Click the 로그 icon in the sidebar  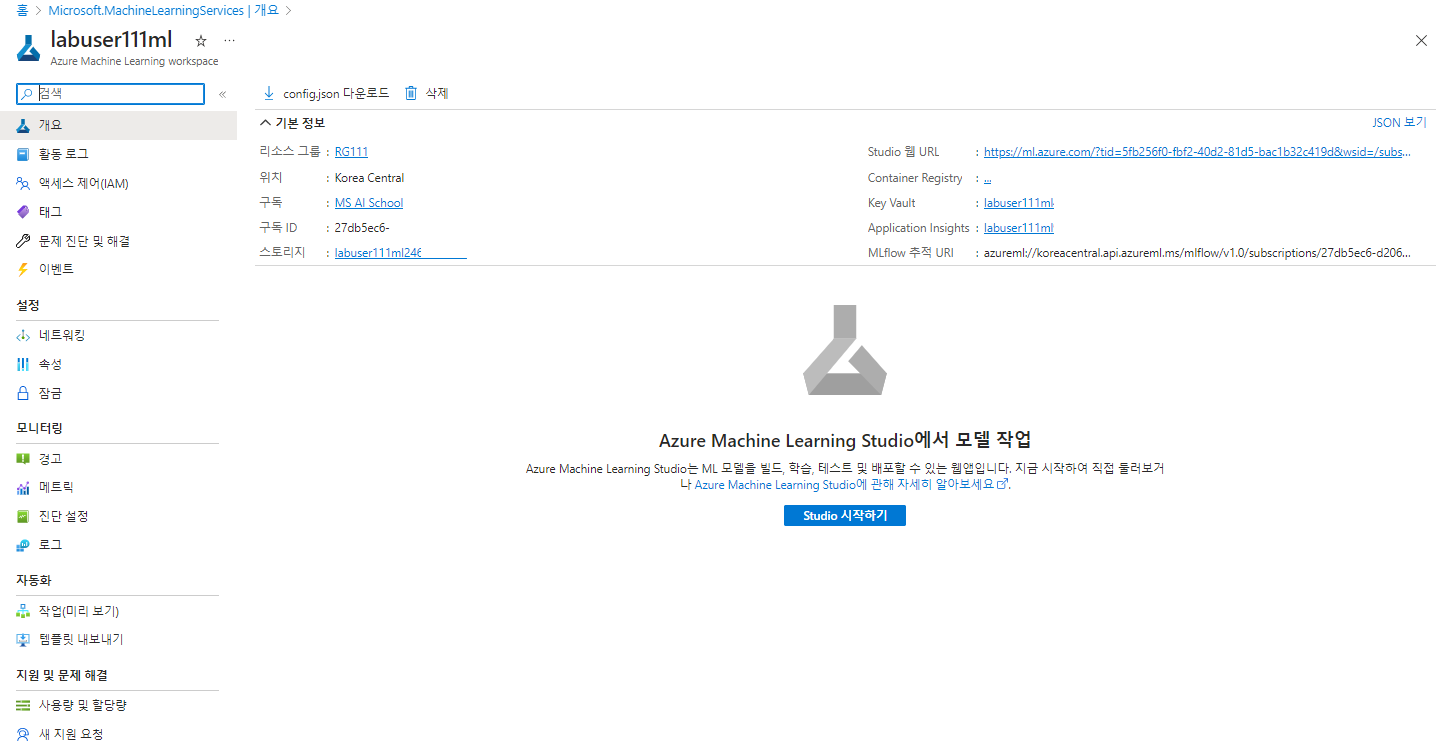[23, 545]
